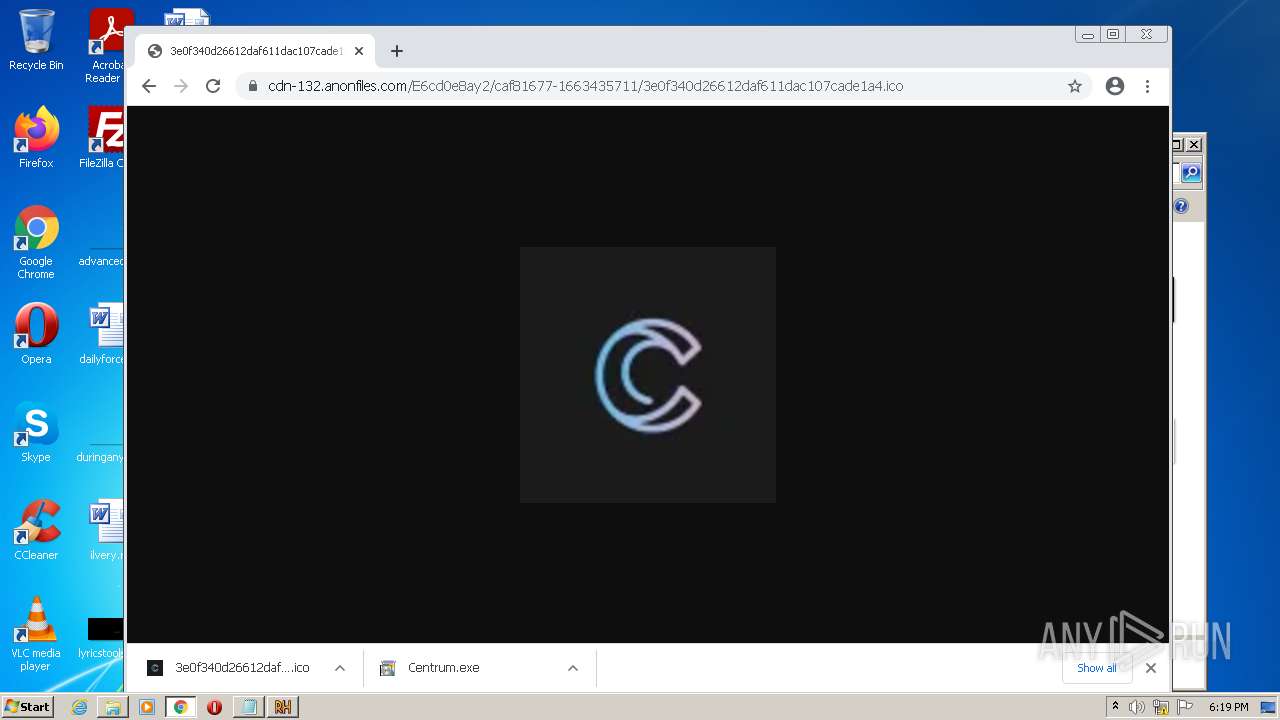
Task: Select the anonfiles URL in the address bar
Action: (585, 86)
